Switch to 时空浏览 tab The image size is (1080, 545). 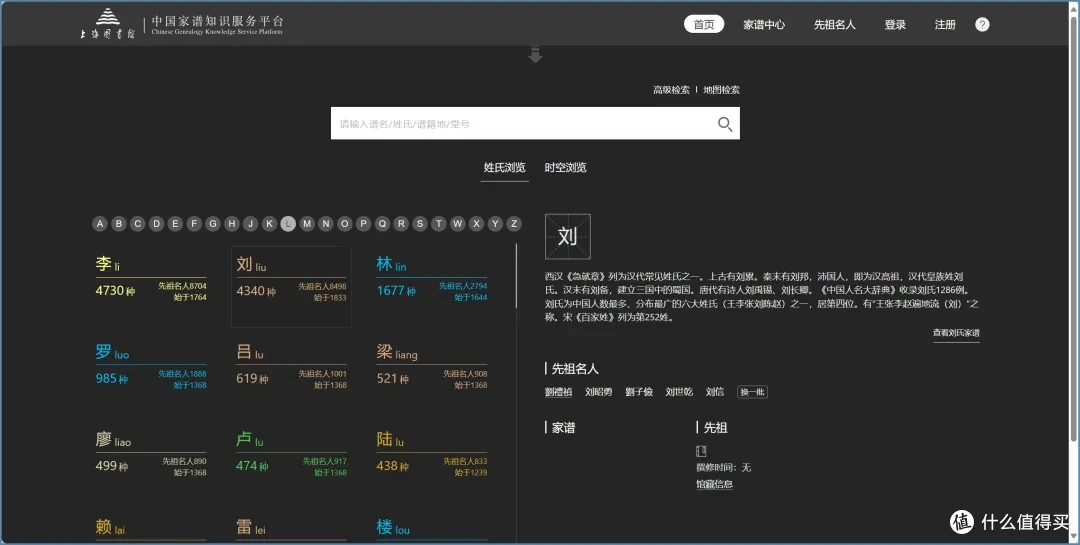[565, 167]
